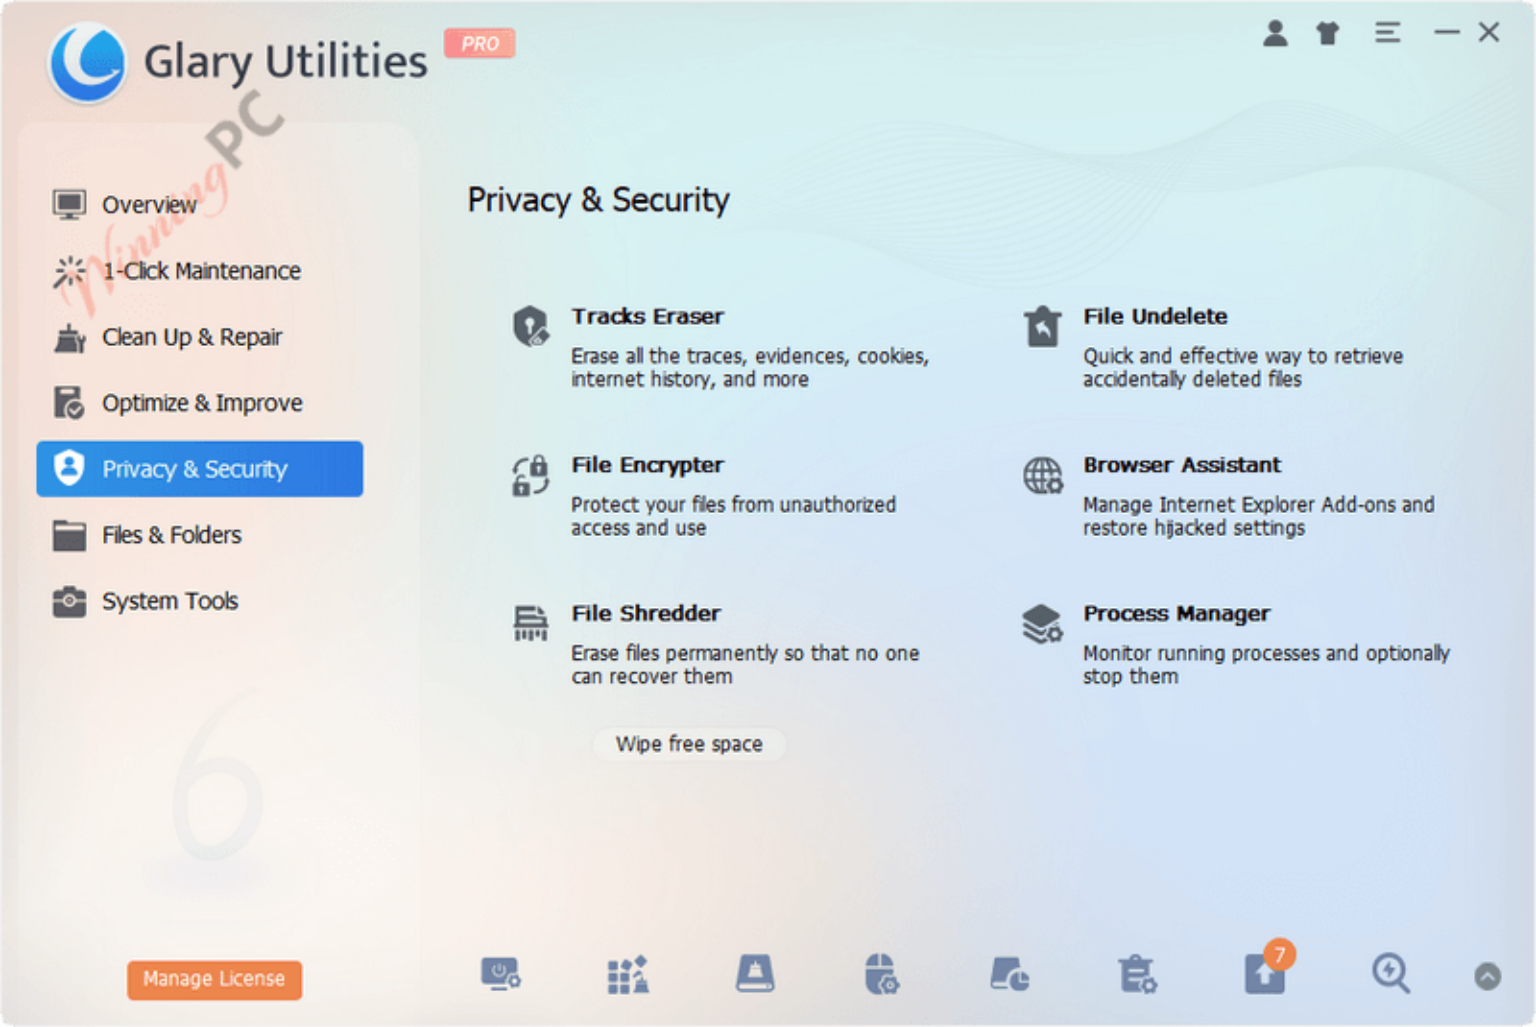Open the Process Manager
The image size is (1536, 1027).
click(x=1176, y=613)
